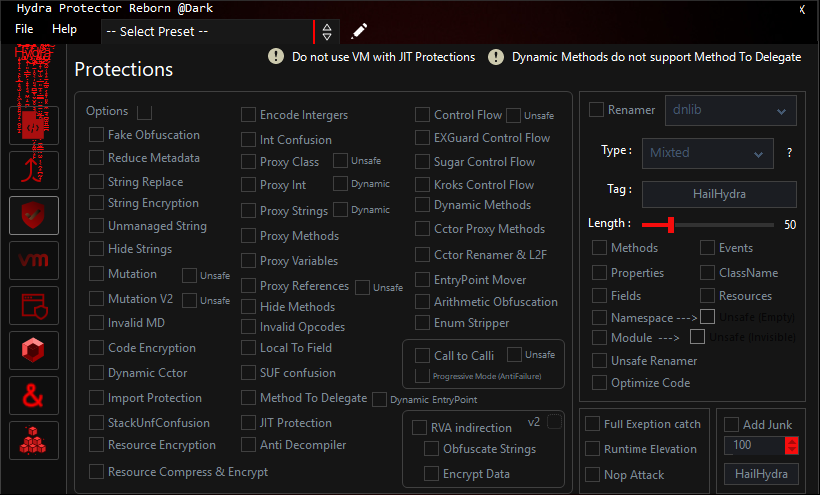Click the ampersand sidebar icon

tap(33, 396)
